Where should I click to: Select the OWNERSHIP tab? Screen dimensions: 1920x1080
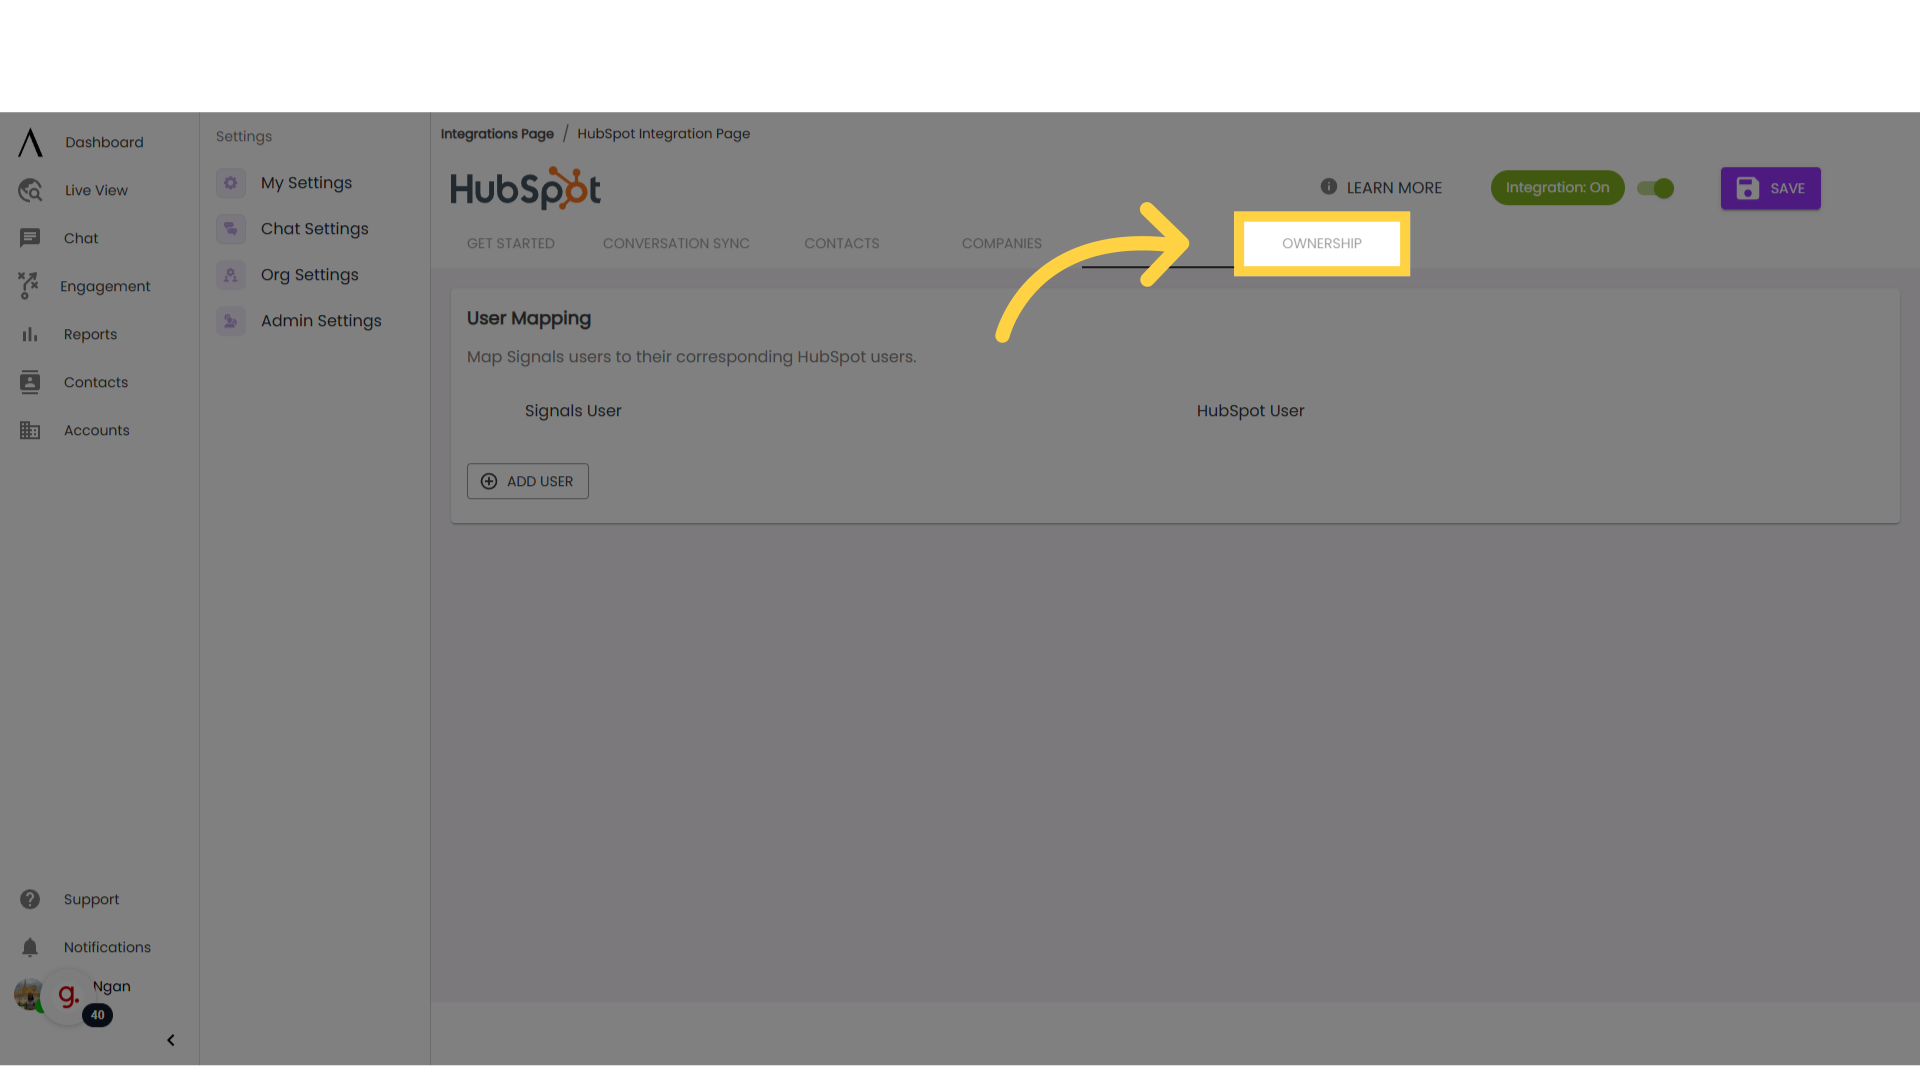pos(1321,243)
